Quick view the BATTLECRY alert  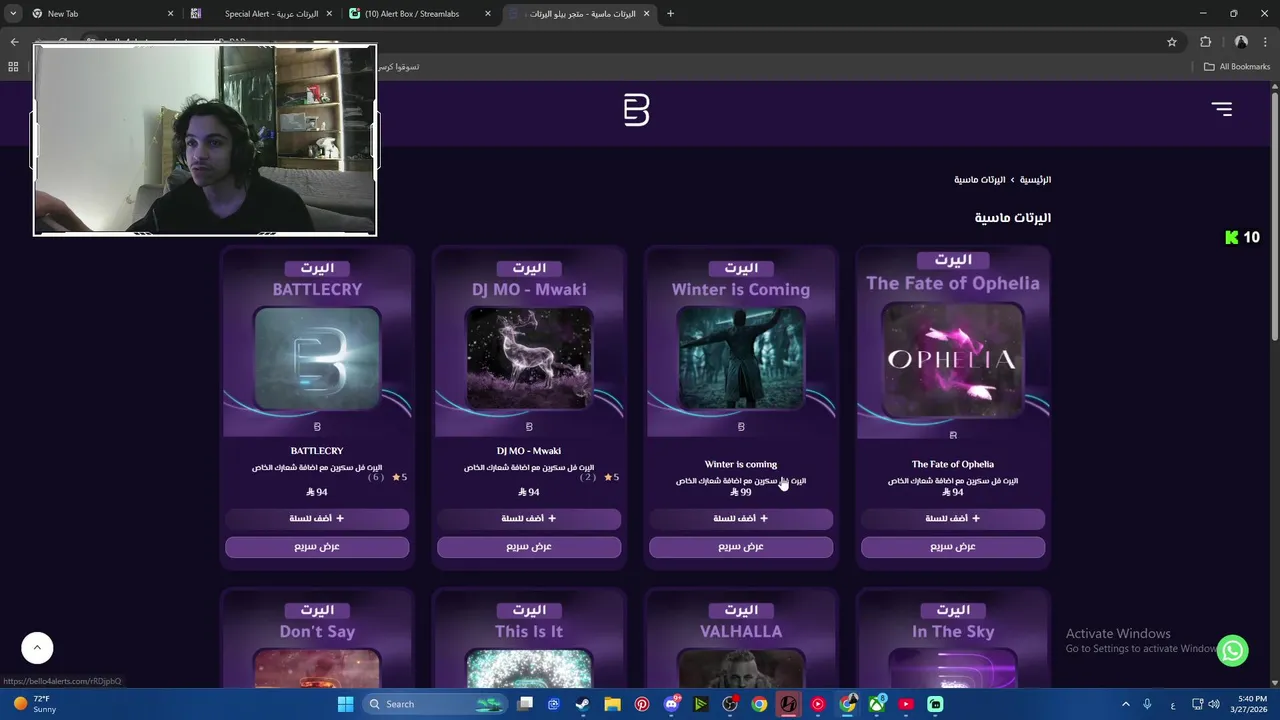tap(317, 547)
